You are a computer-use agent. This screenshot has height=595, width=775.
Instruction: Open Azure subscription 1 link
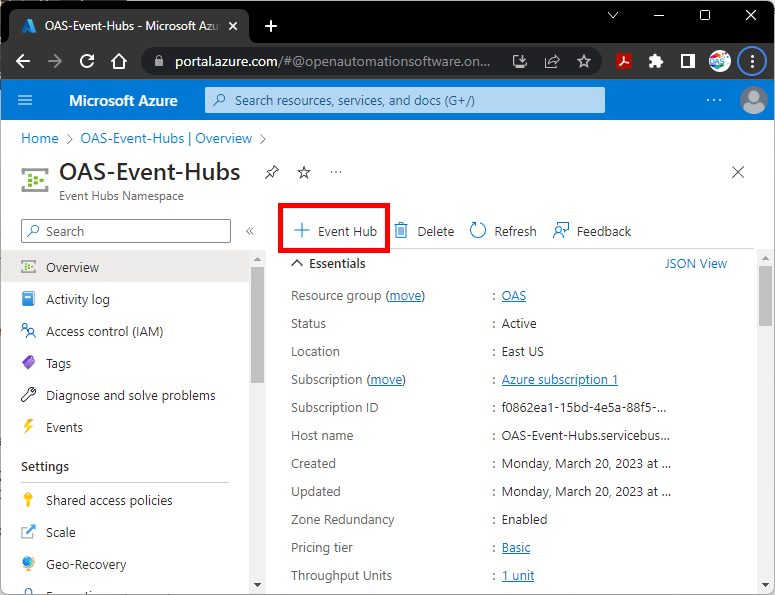click(x=559, y=380)
